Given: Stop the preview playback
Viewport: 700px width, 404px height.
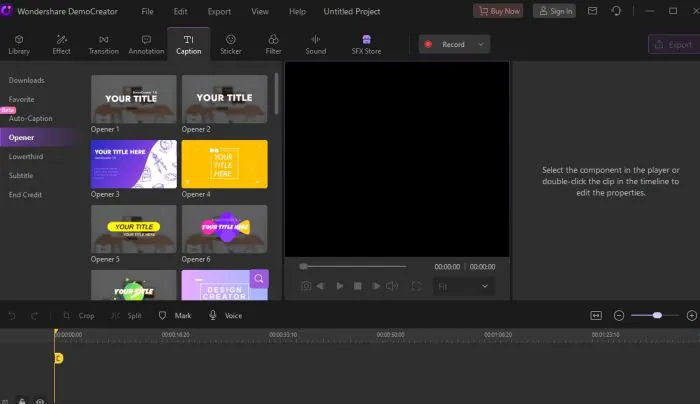Looking at the screenshot, I should click(358, 286).
